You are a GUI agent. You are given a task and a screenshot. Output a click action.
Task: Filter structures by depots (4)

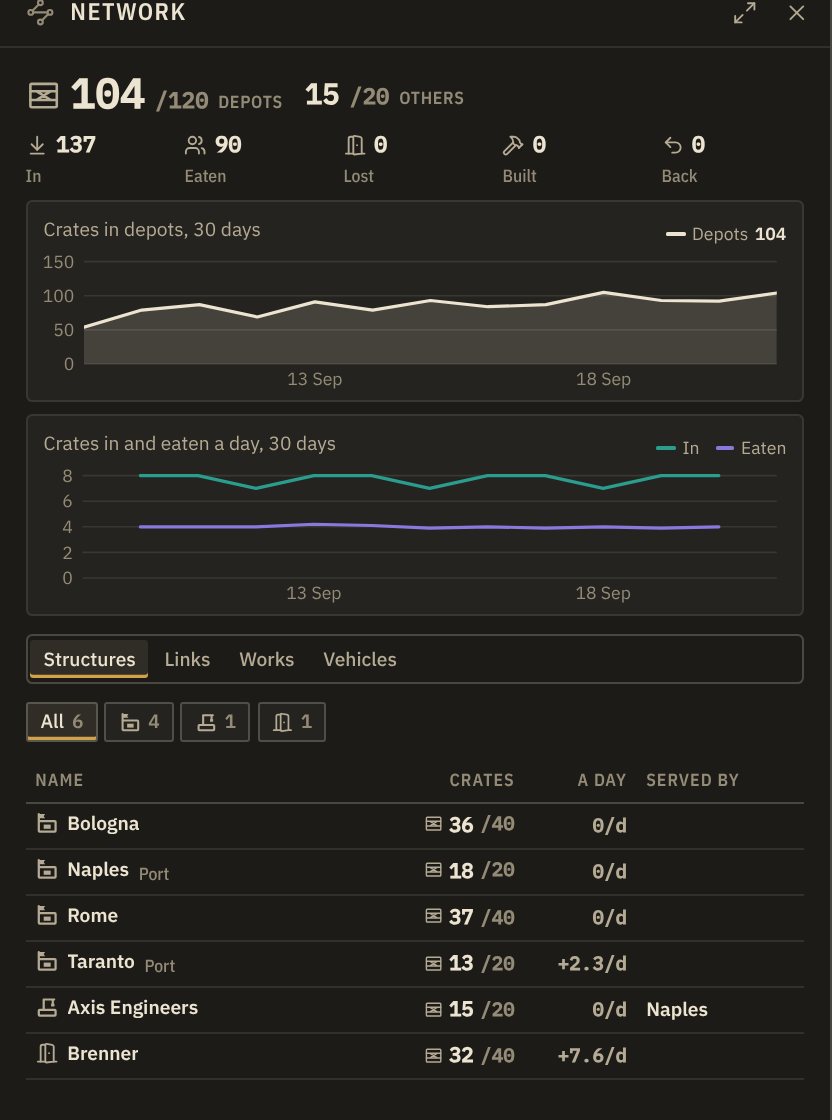[x=139, y=721]
